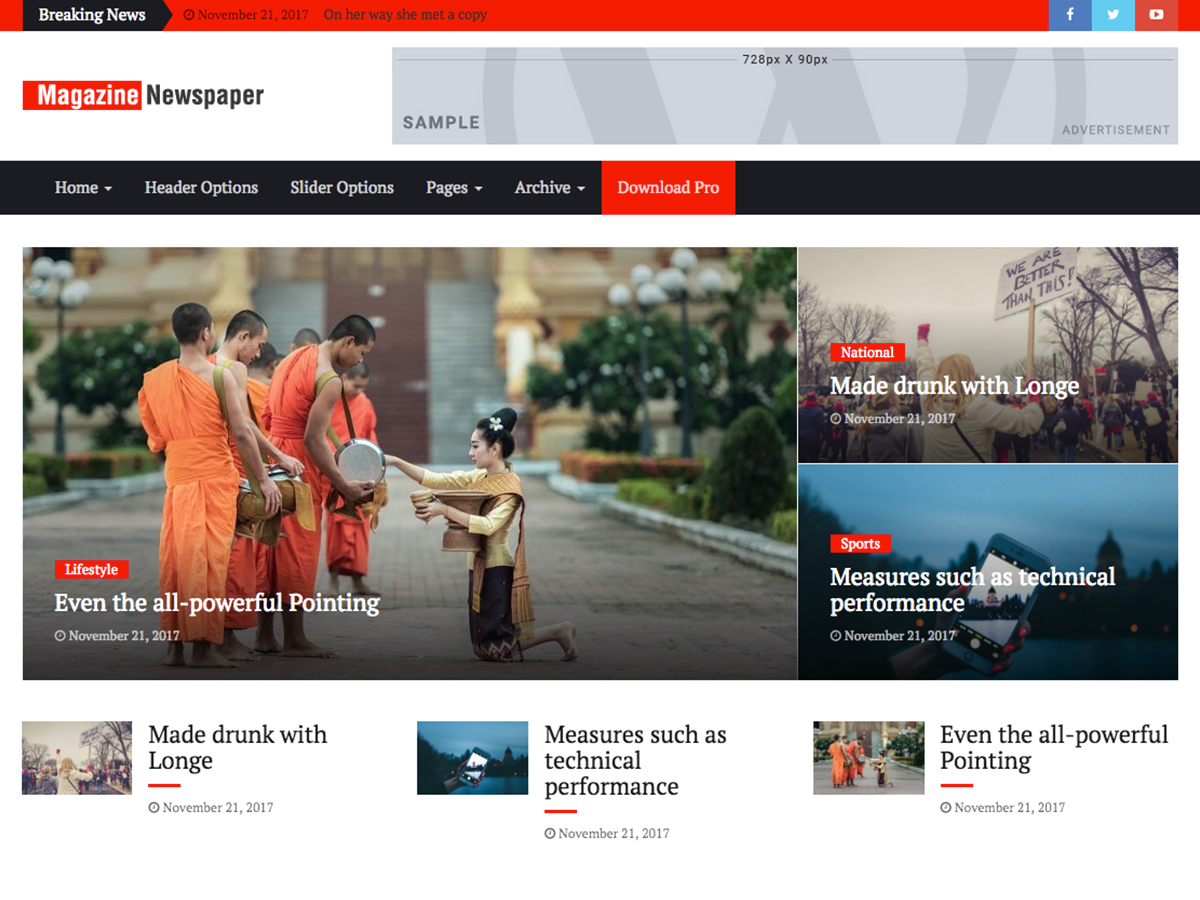Open the Header Options menu item

pyautogui.click(x=201, y=187)
